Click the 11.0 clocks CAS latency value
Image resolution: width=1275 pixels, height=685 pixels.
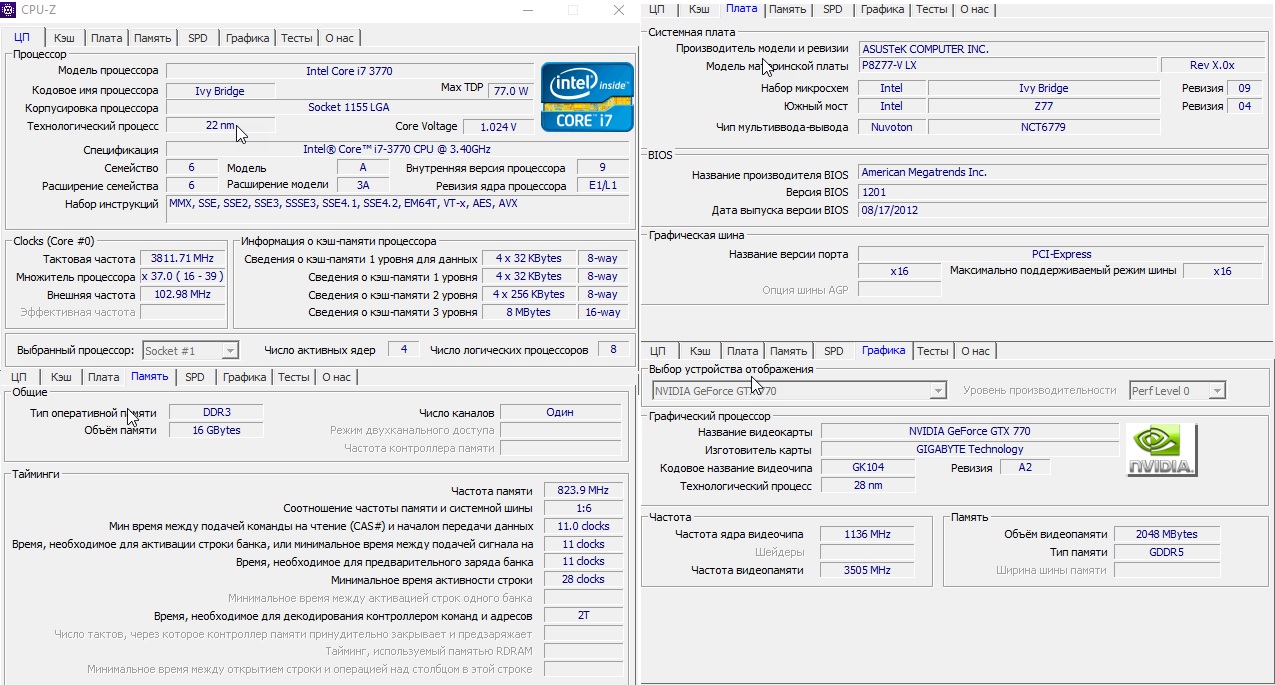pyautogui.click(x=583, y=526)
